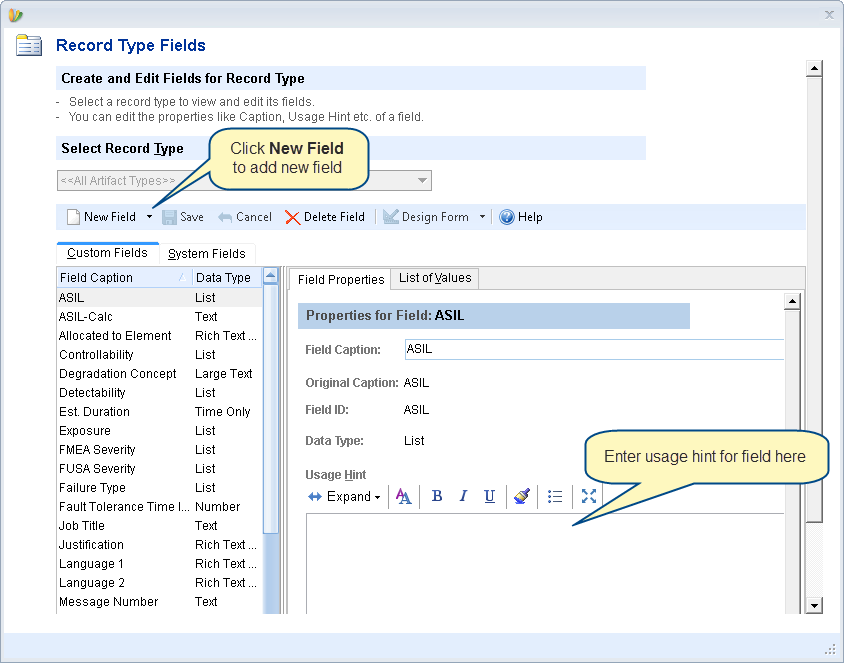The height and width of the screenshot is (663, 844).
Task: Click the Field Caption input box
Action: tap(594, 349)
